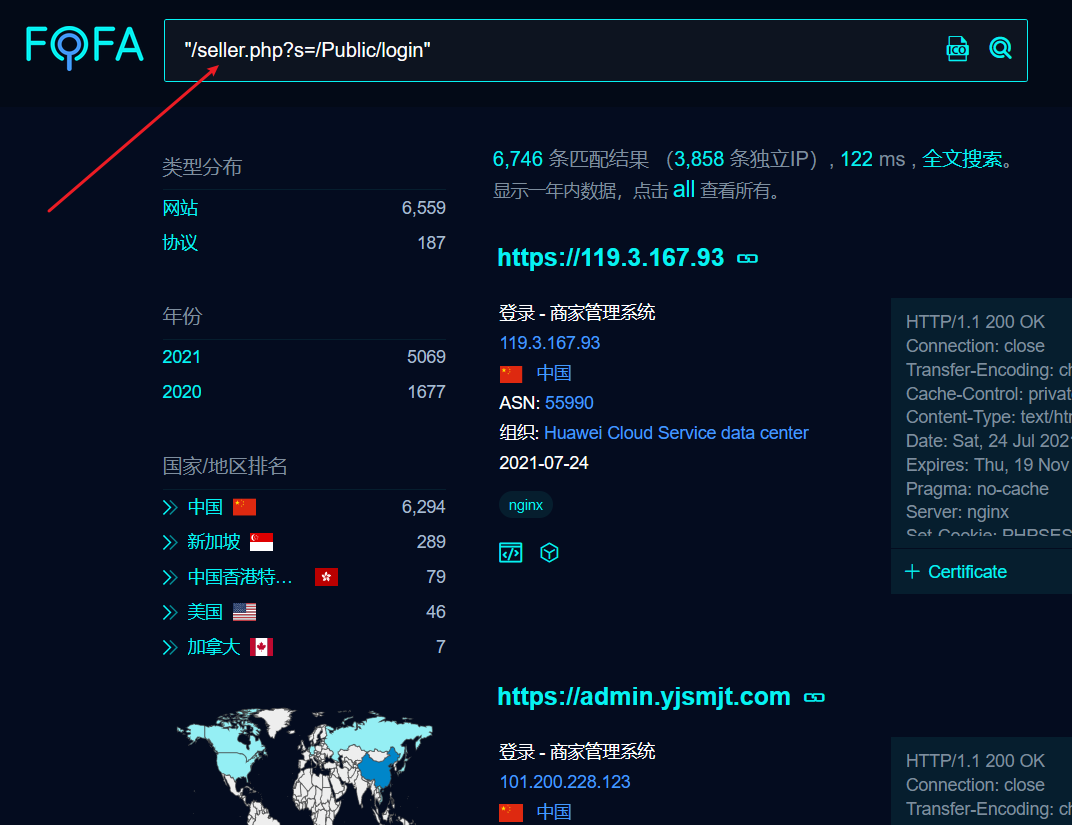Expand the 新加坡 country entry
The width and height of the screenshot is (1072, 825).
tap(170, 542)
